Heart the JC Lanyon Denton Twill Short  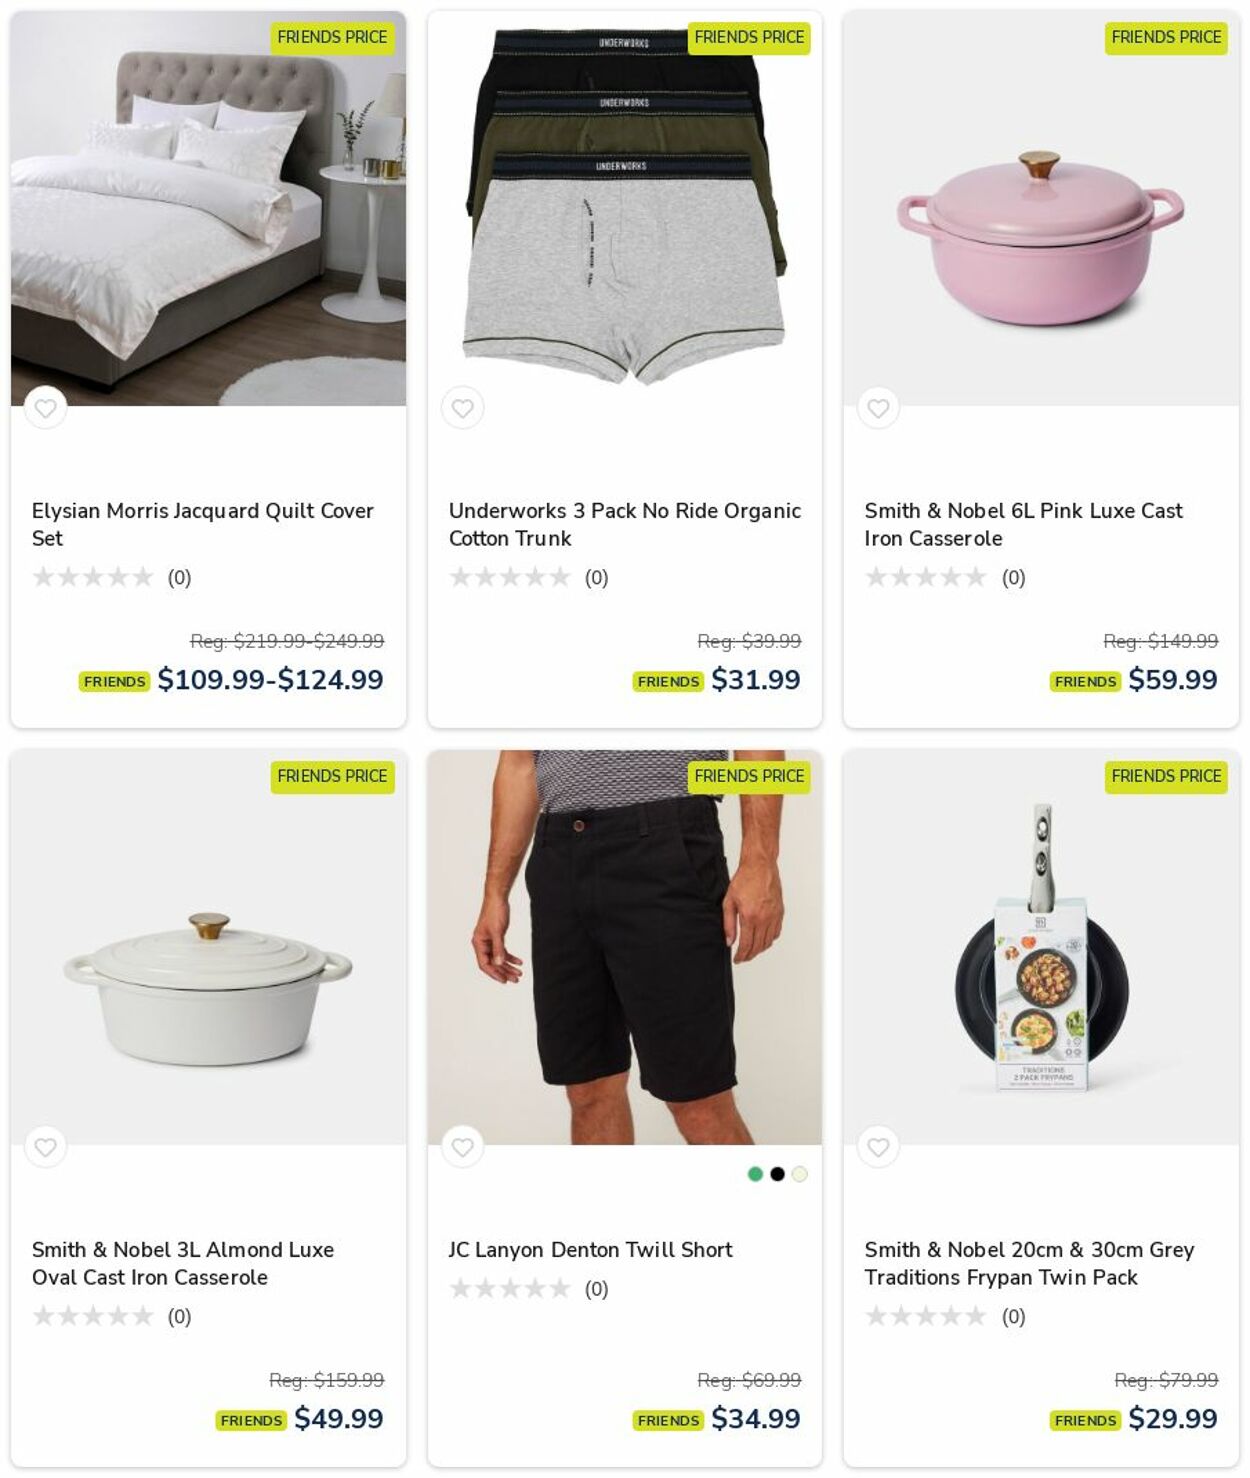coord(462,1147)
